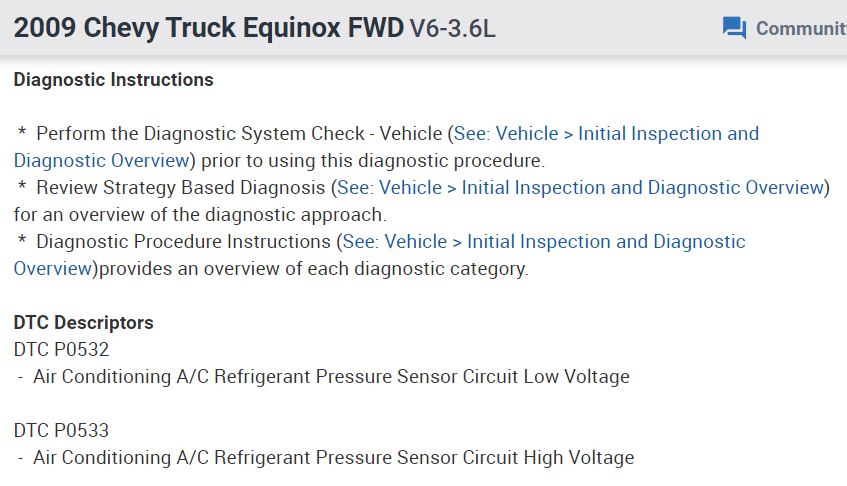Click 'for an overview of the diagnostic approach'
Screen dimensions: 847x486
point(200,214)
